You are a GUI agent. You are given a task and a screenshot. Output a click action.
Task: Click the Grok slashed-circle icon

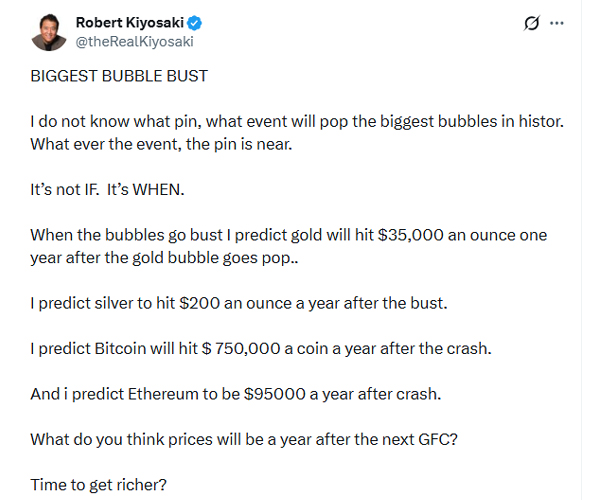532,23
